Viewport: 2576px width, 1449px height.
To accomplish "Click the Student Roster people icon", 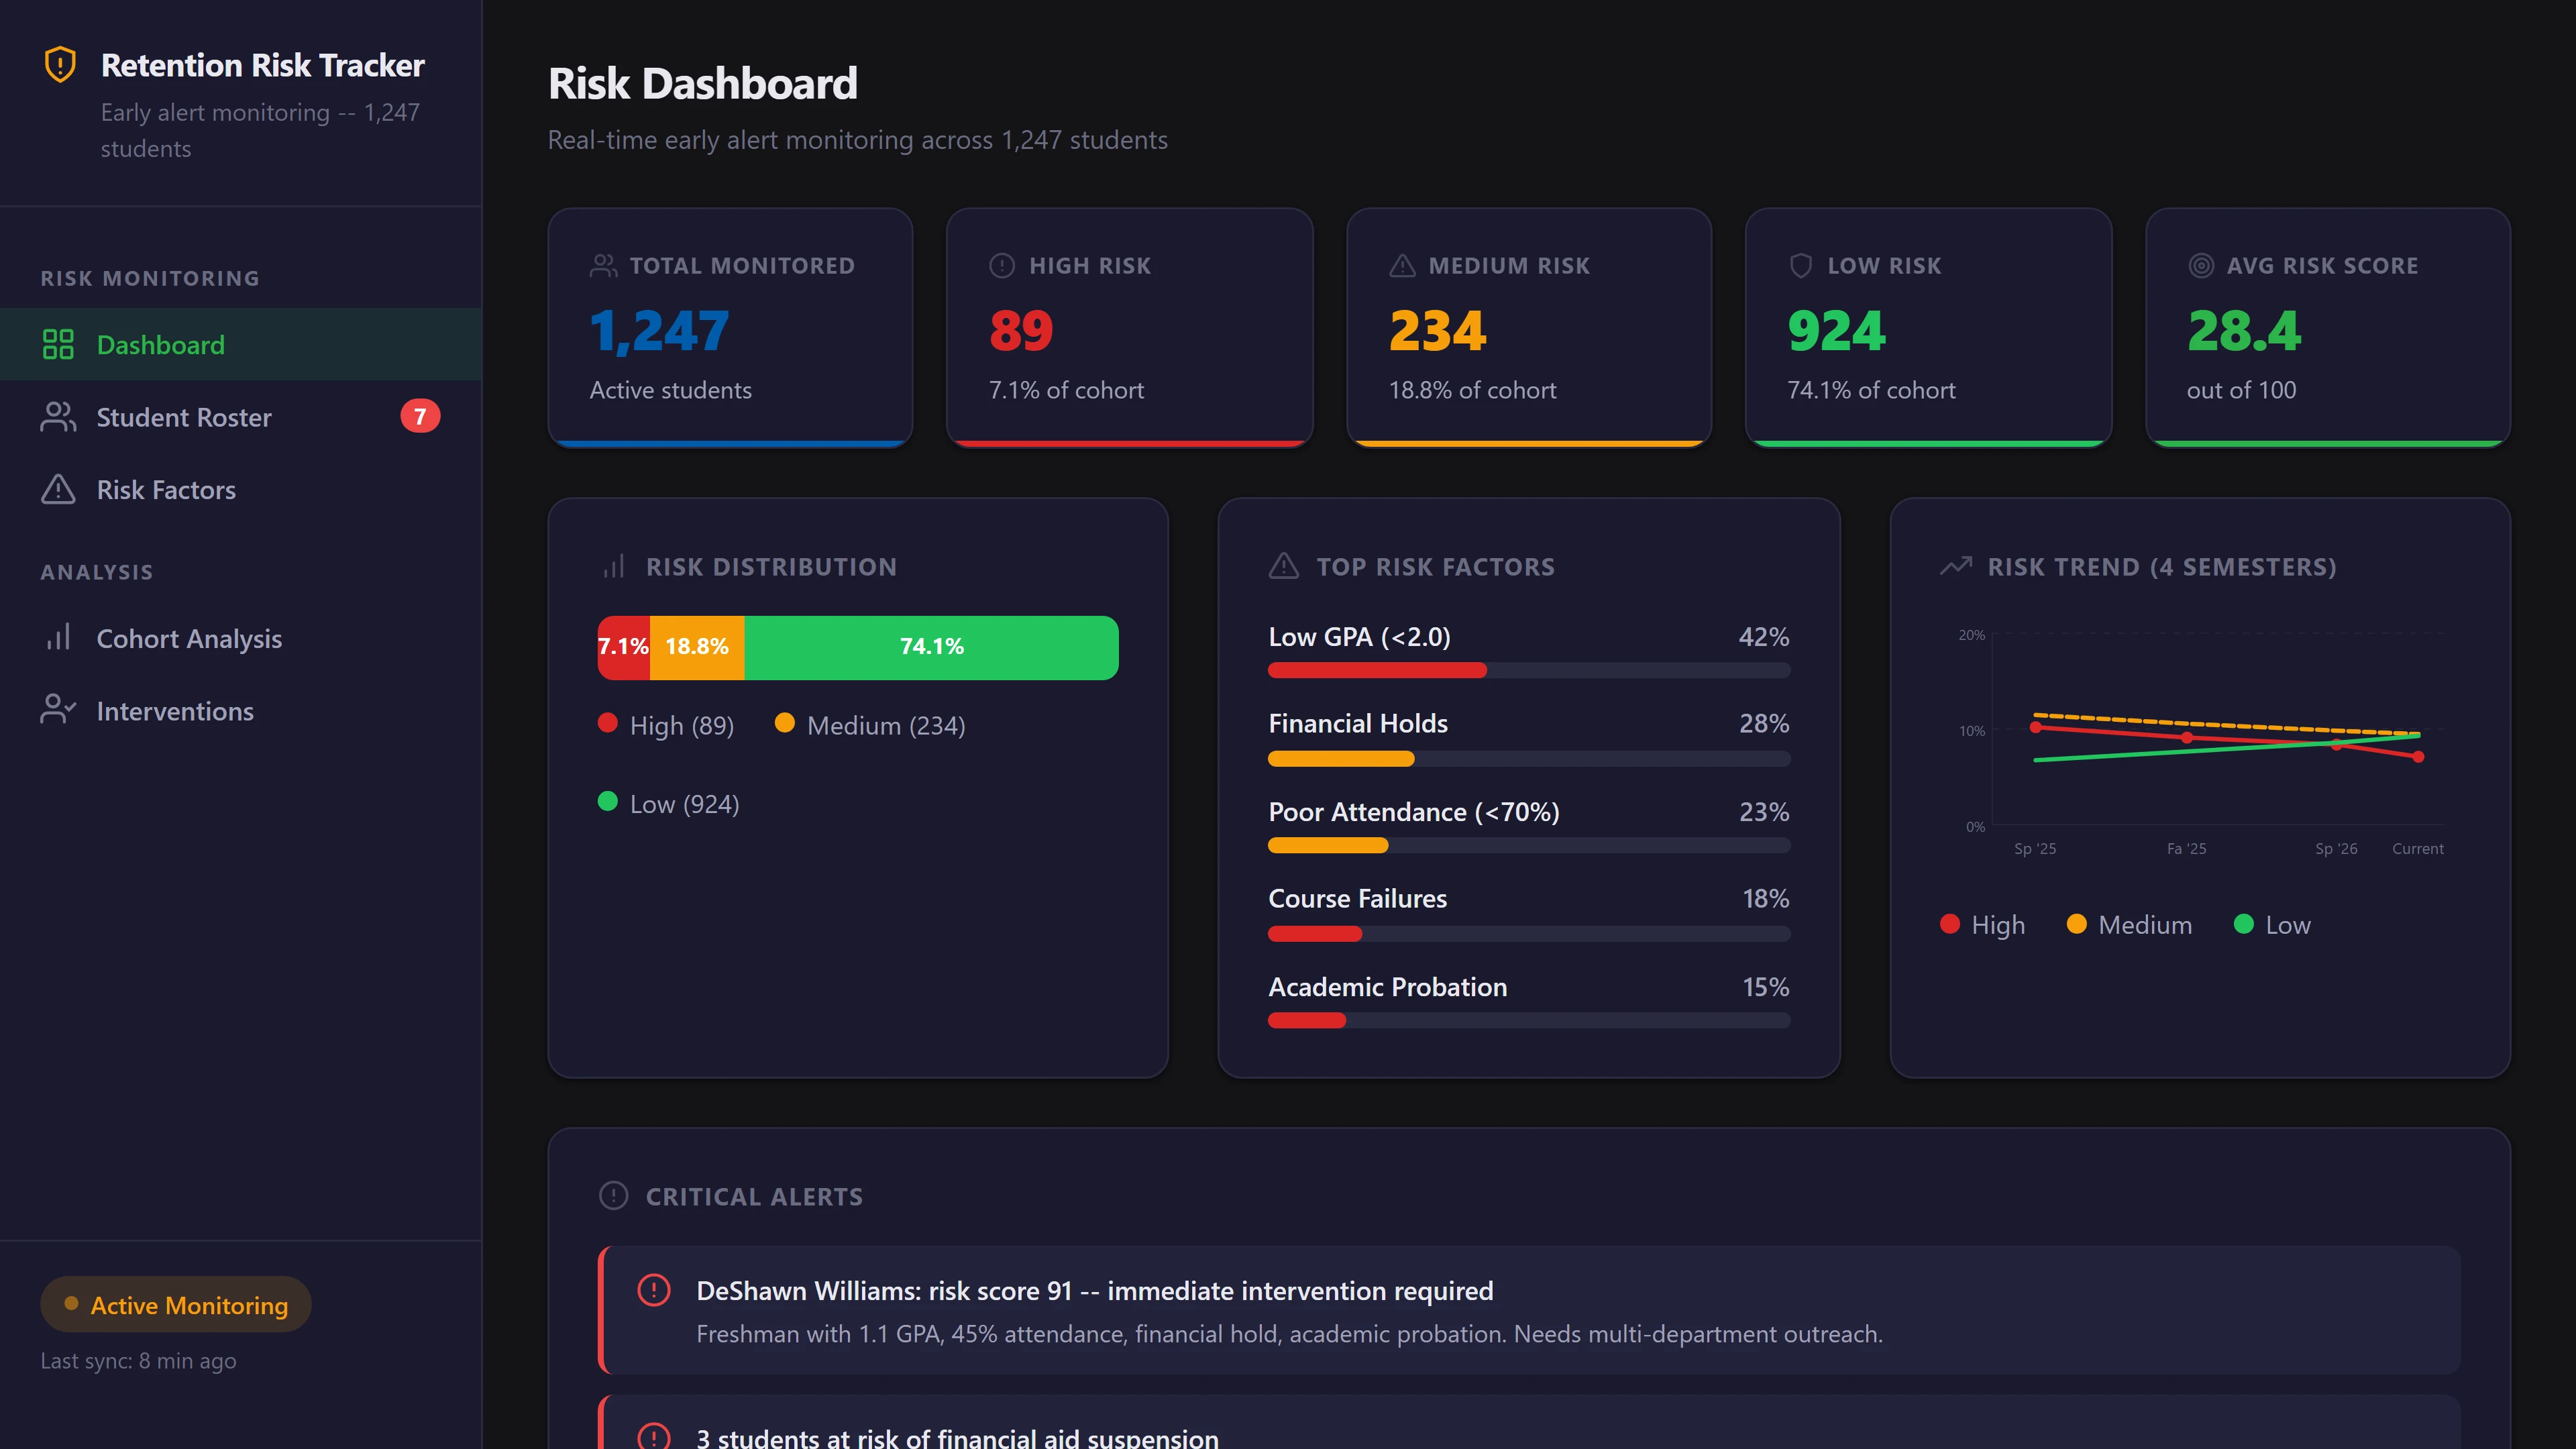I will (58, 417).
